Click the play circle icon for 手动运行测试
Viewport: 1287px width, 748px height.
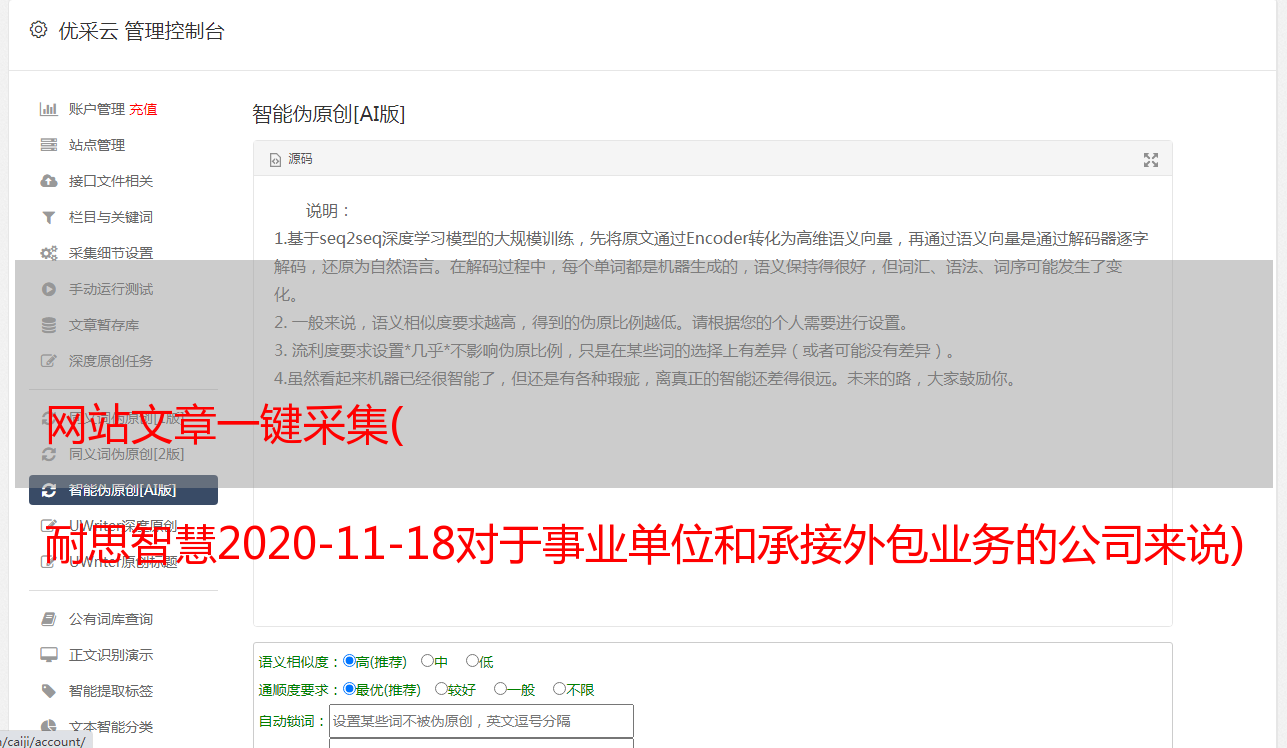(x=48, y=289)
